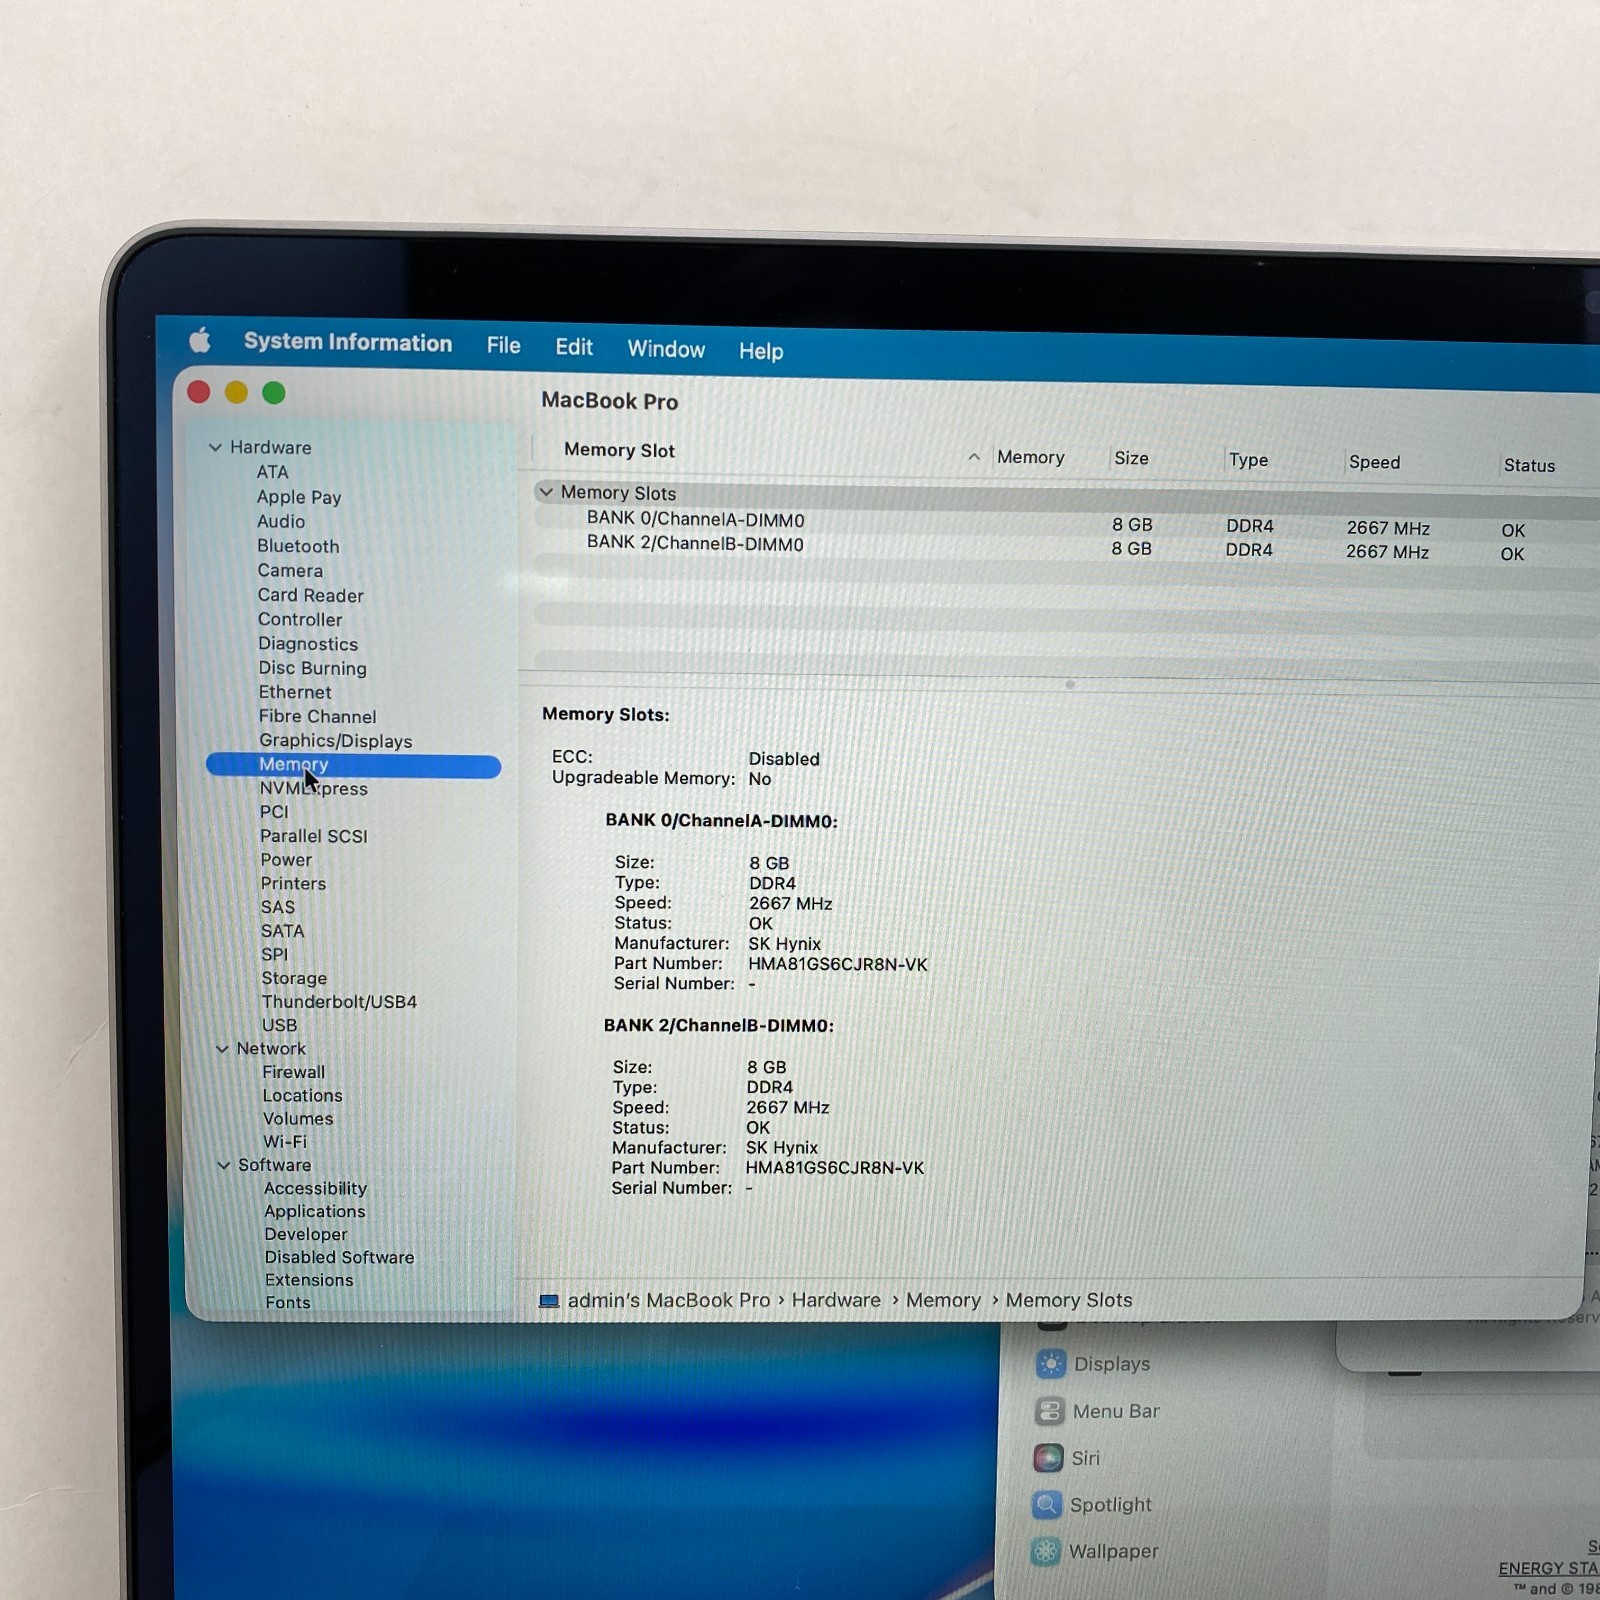Select Camera in the sidebar
Viewport: 1600px width, 1600px height.
coord(290,570)
